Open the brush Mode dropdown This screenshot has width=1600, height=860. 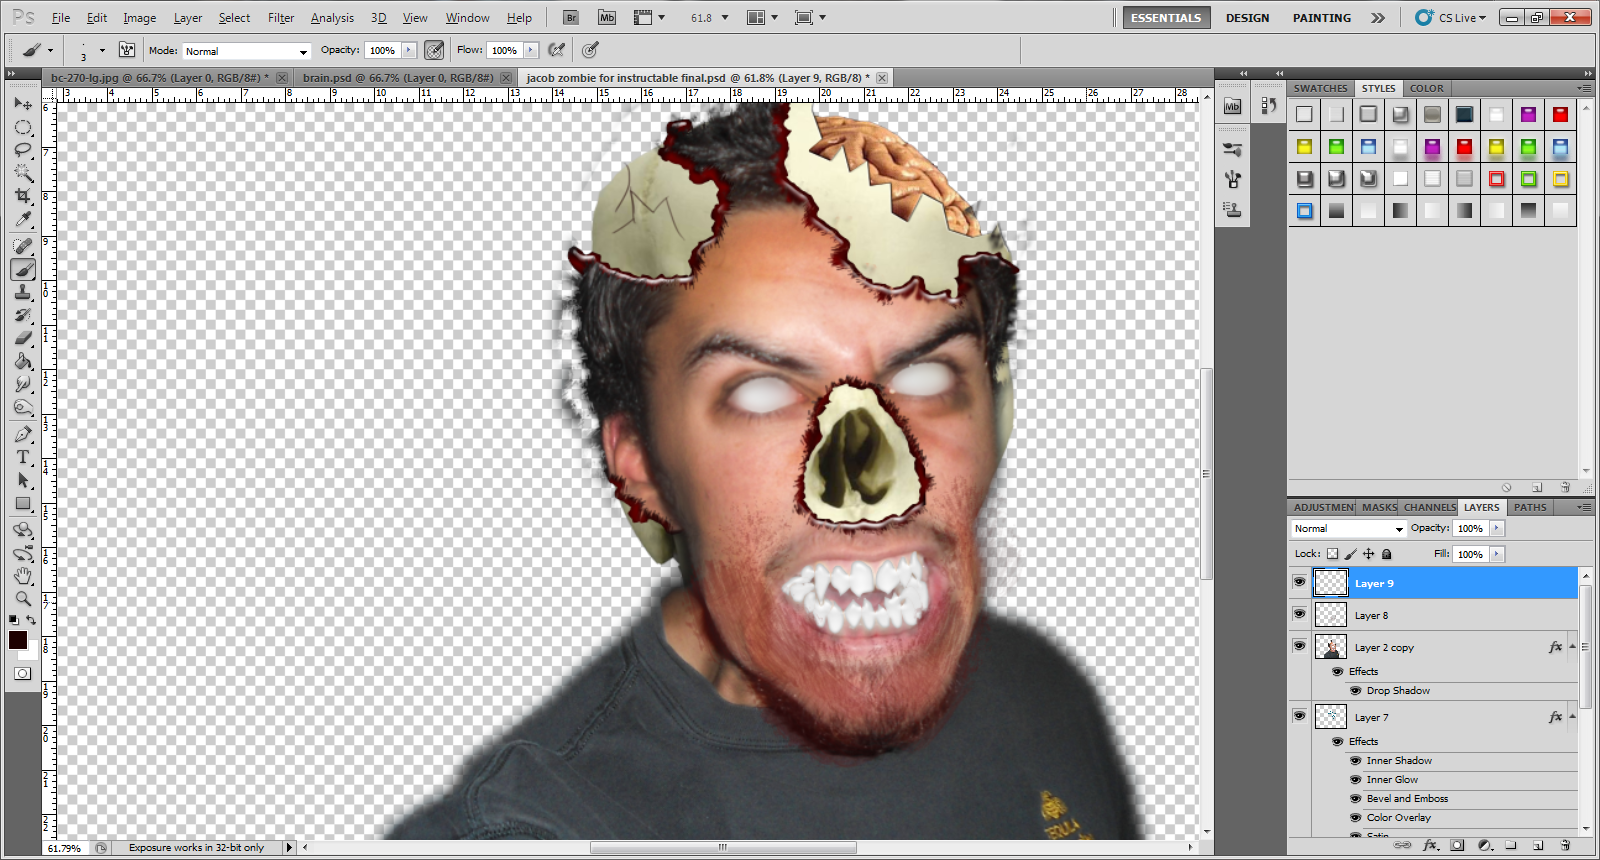pos(246,51)
